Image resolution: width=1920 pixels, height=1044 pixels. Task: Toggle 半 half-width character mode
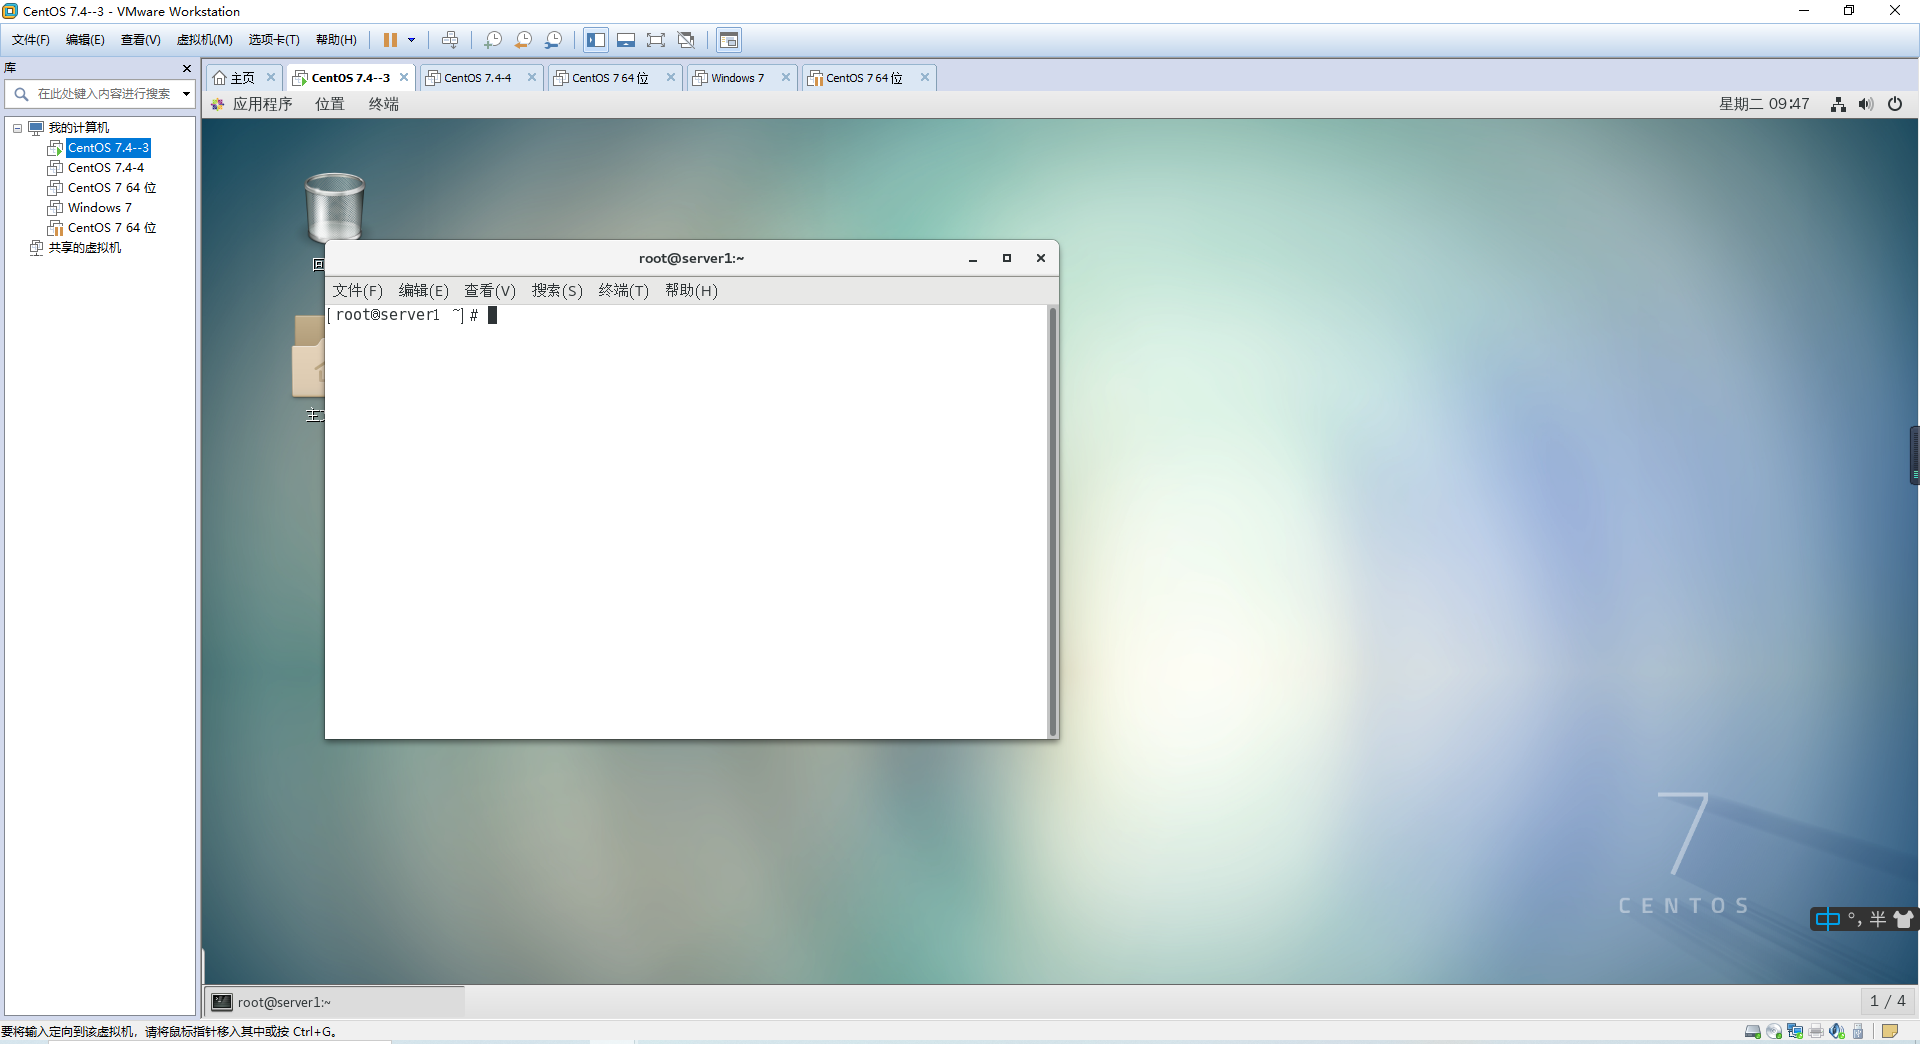tap(1879, 919)
